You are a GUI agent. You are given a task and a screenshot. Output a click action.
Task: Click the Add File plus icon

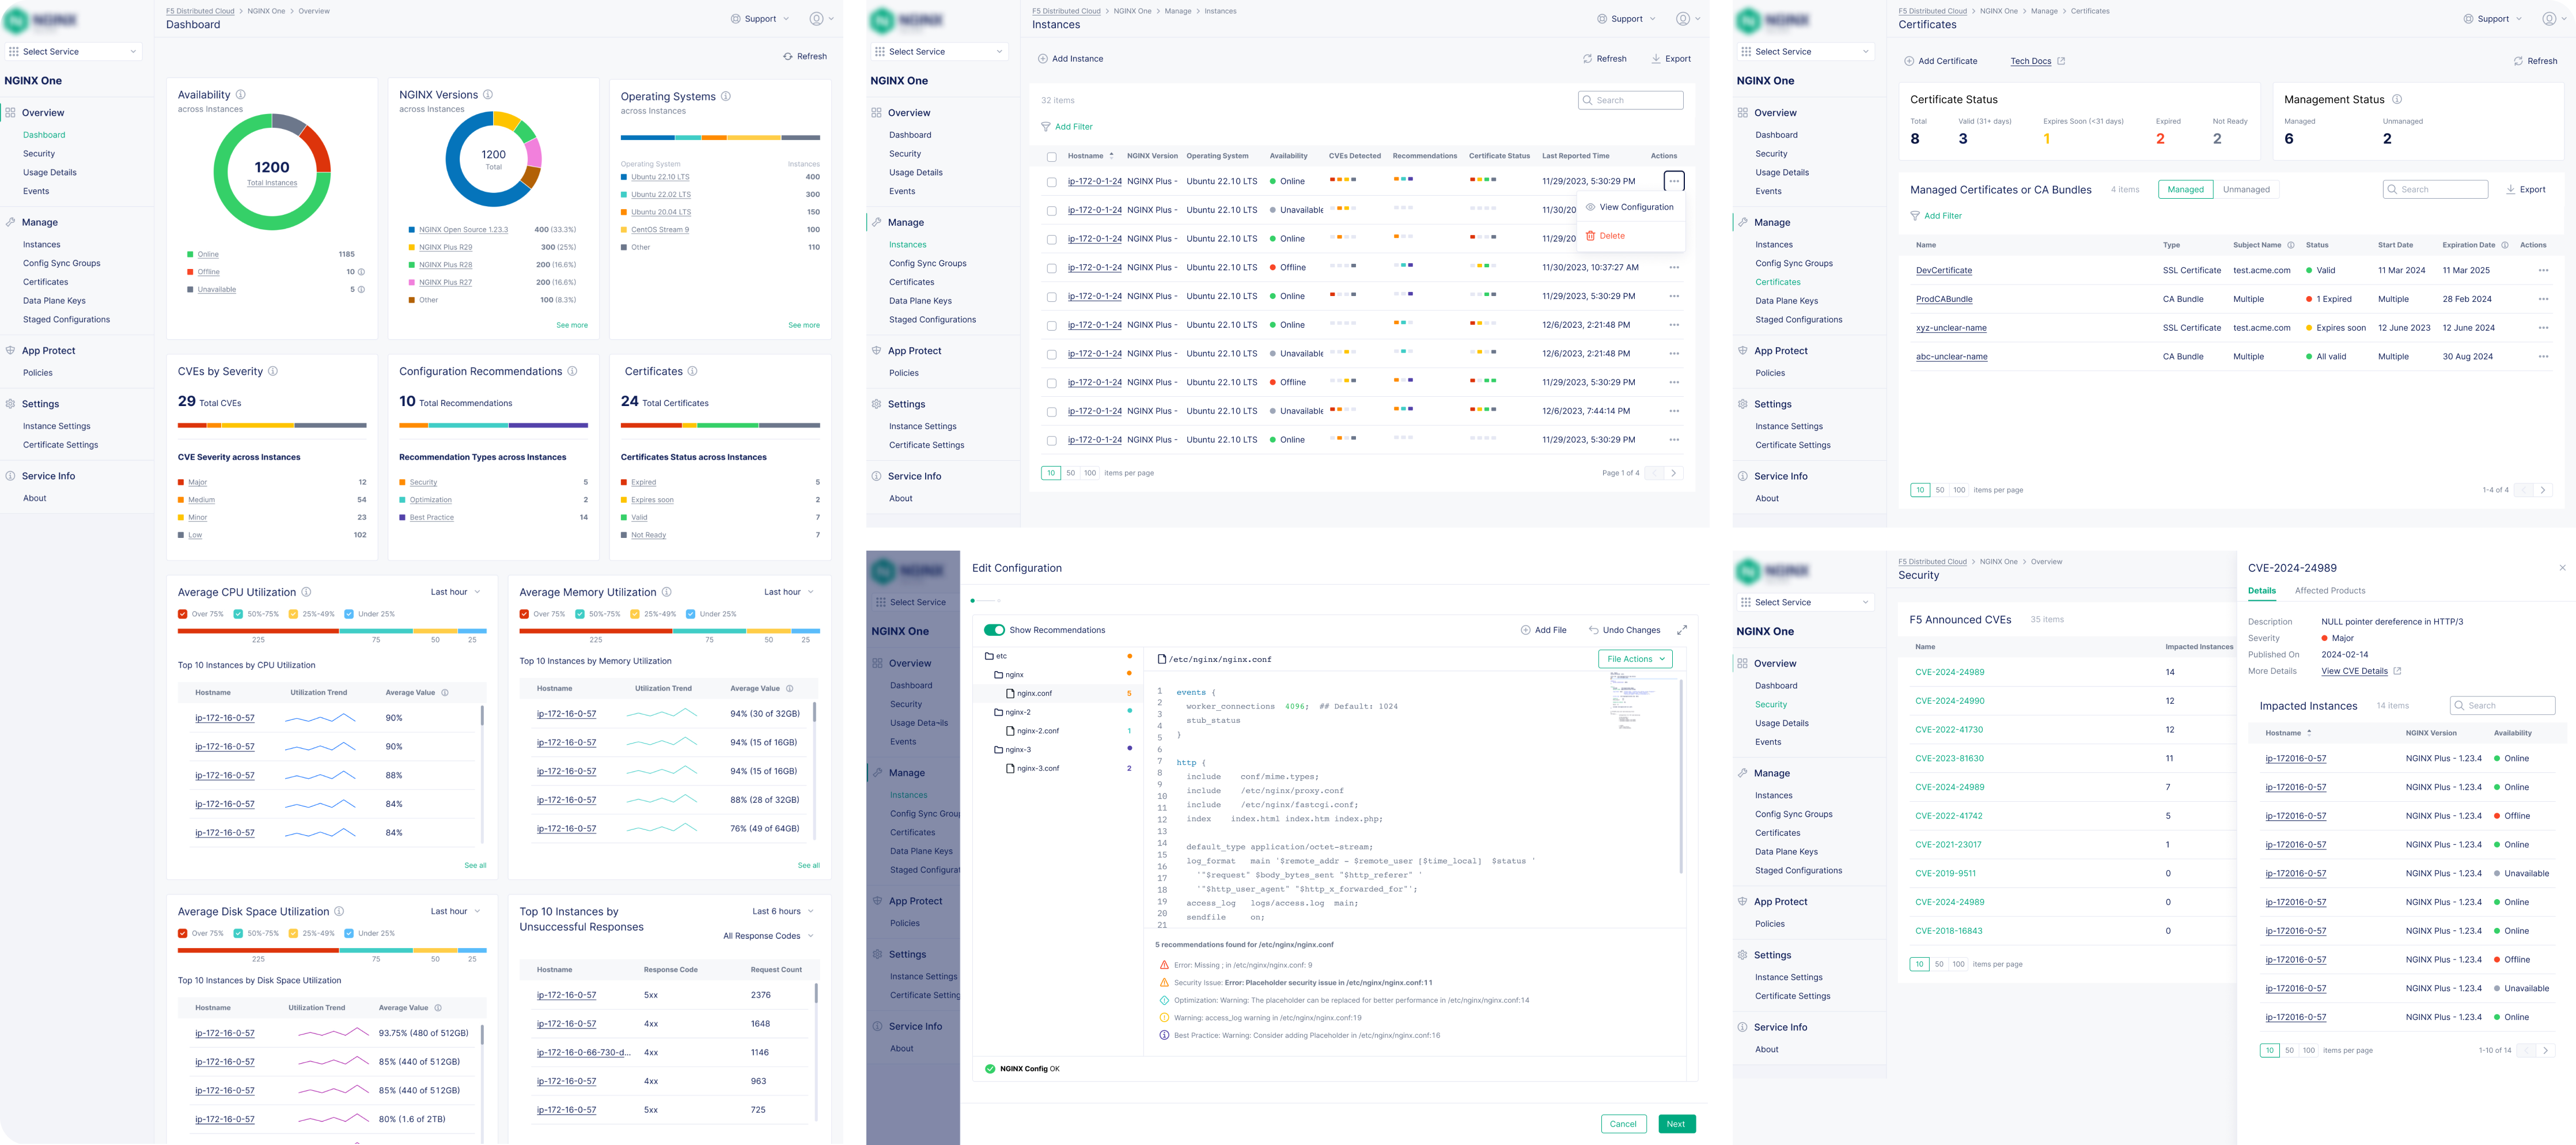1525,630
